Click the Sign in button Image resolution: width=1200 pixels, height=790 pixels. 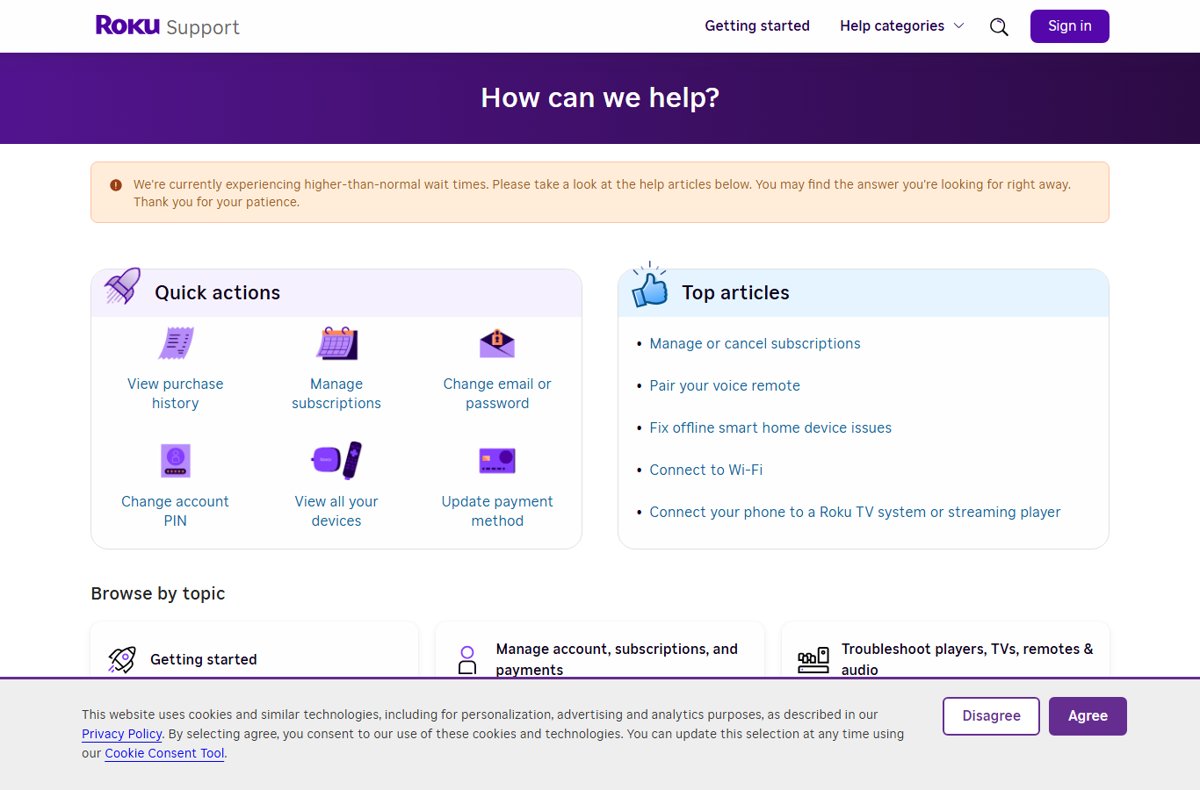1070,26
